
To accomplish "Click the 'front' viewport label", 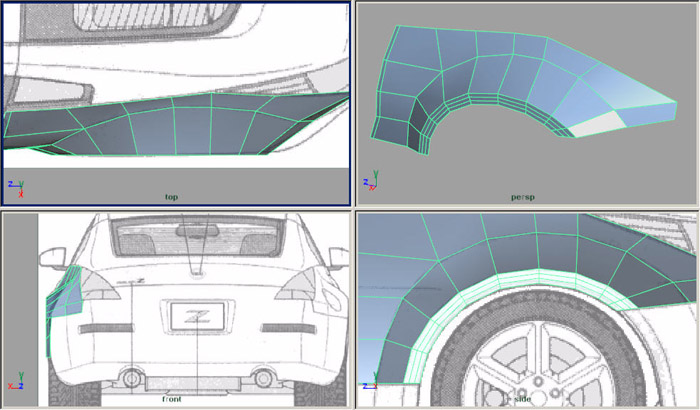I will point(171,398).
